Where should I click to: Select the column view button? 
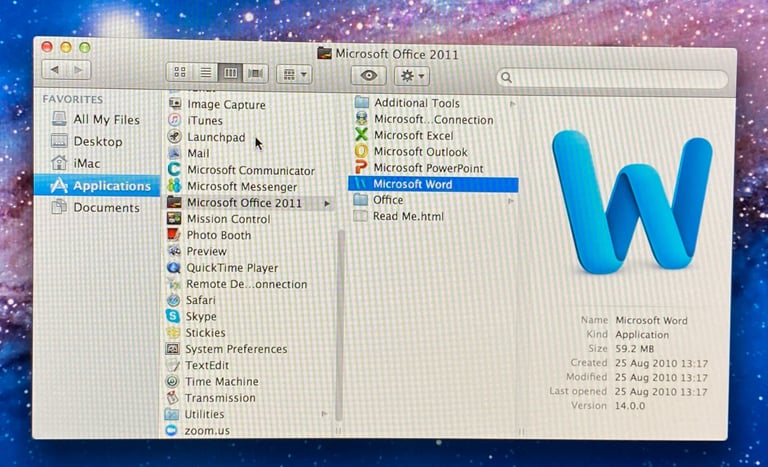coord(230,74)
